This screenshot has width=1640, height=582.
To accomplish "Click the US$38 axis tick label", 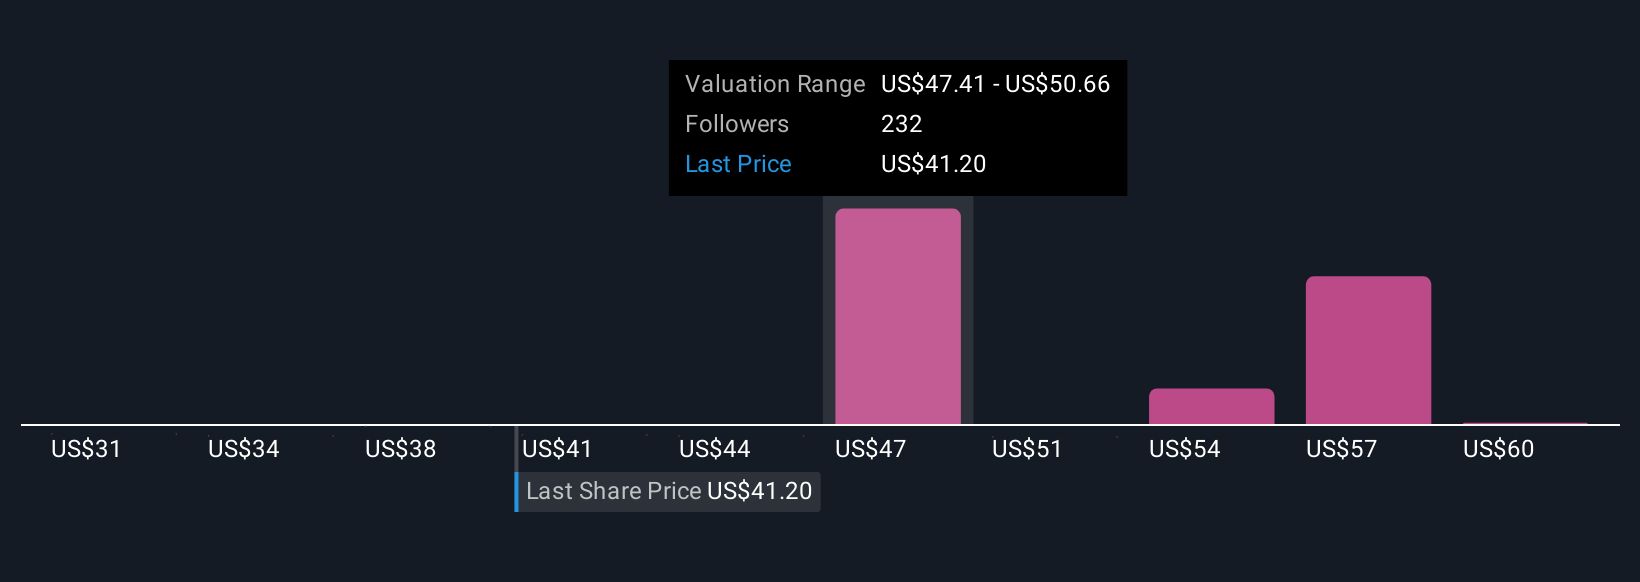I will pos(400,449).
